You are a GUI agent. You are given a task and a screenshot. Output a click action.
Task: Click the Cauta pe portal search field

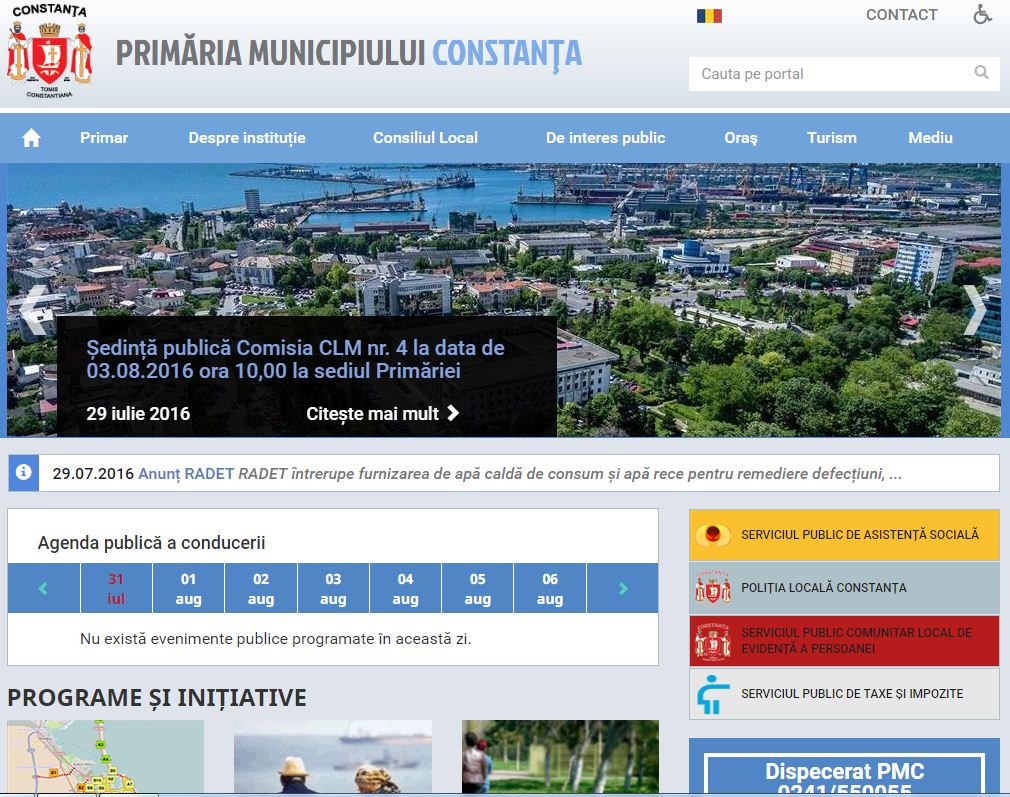pos(828,74)
